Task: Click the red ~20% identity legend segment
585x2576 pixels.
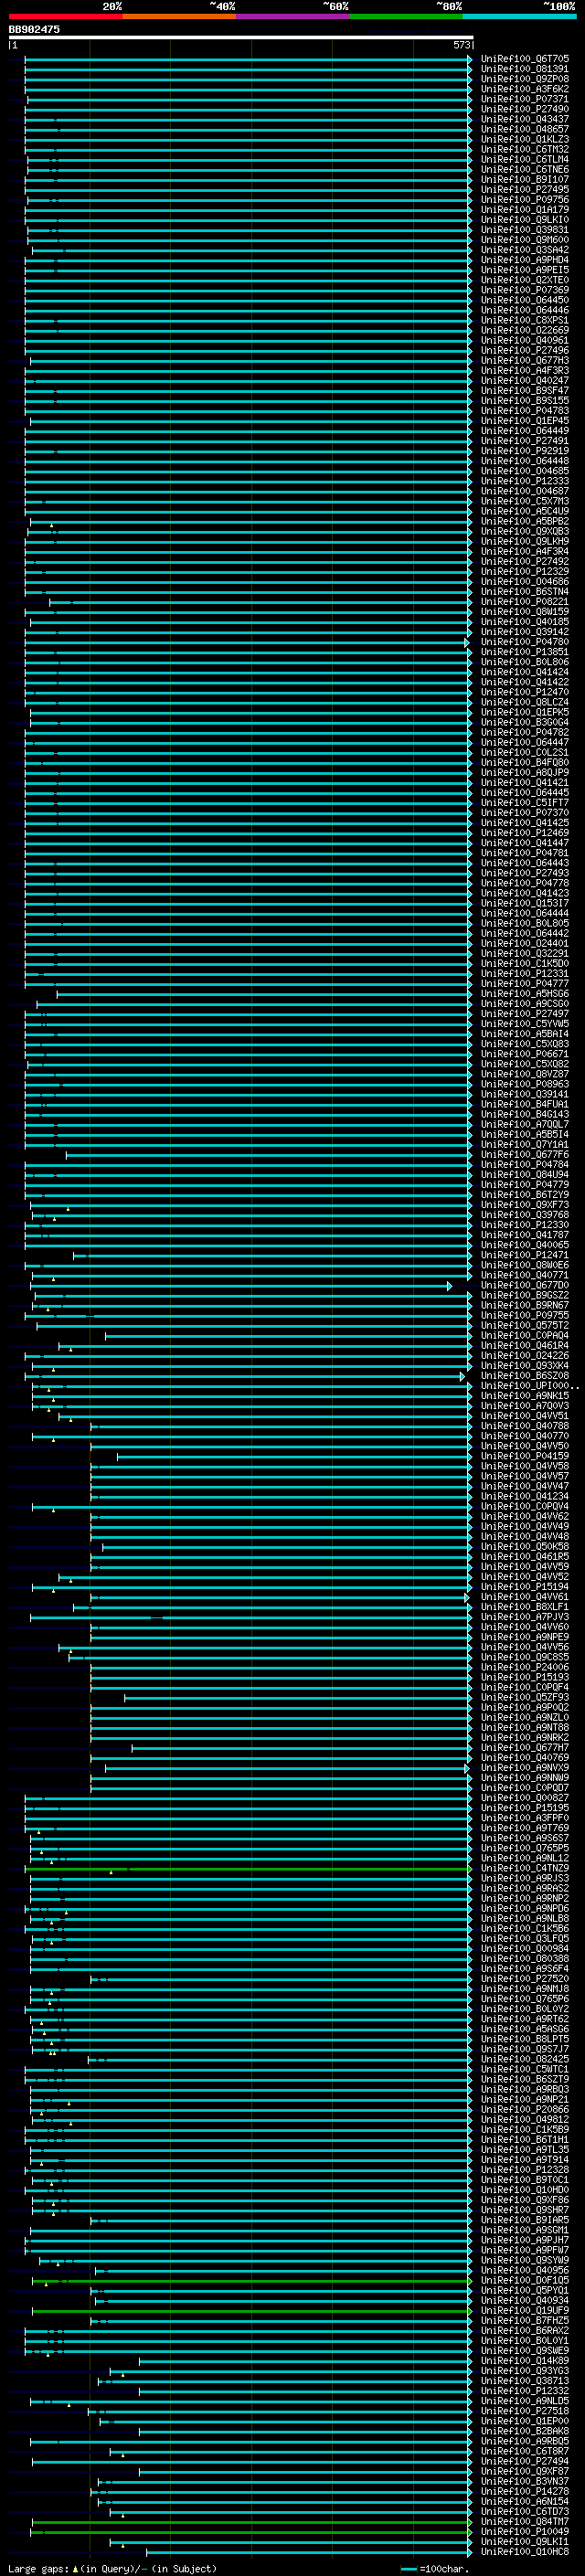Action: [66, 16]
